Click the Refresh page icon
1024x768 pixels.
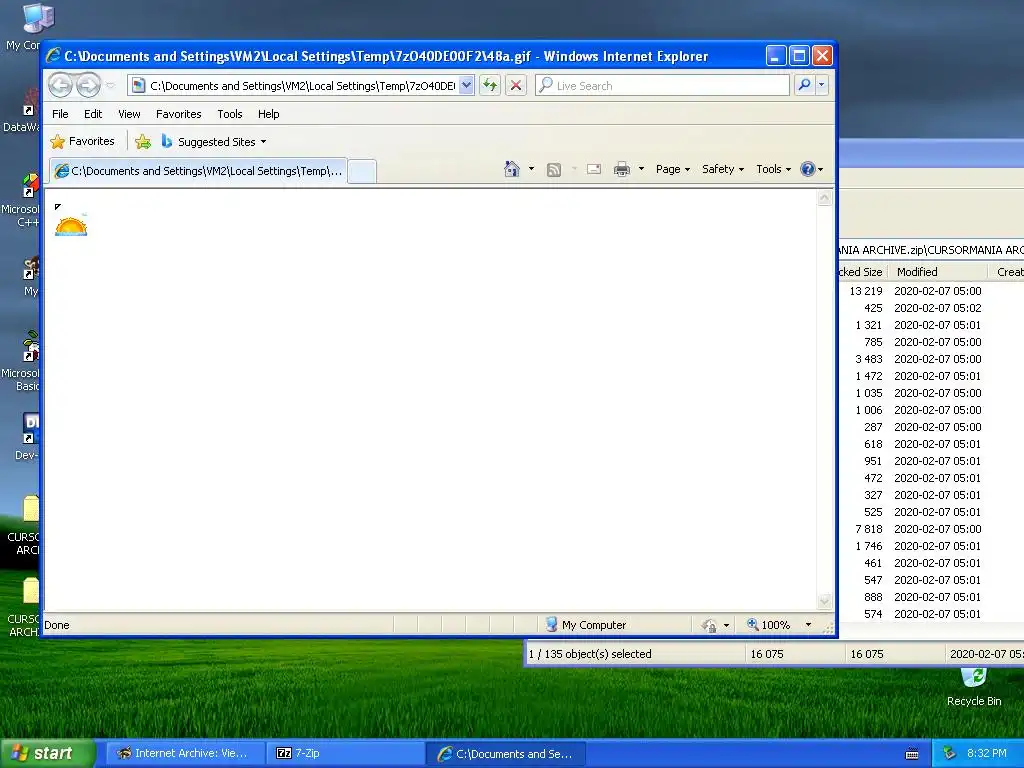click(490, 86)
